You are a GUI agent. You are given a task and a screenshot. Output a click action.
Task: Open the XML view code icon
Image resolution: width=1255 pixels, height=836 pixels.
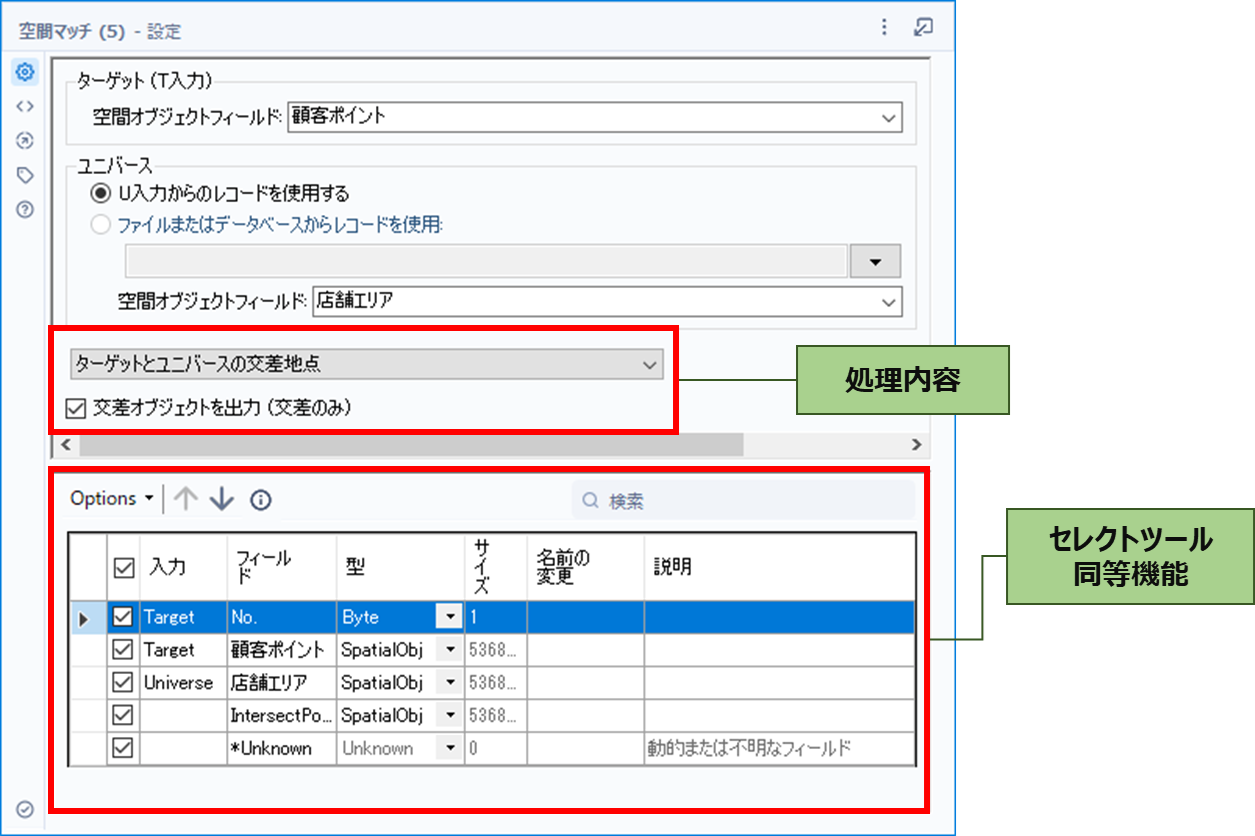coord(25,106)
